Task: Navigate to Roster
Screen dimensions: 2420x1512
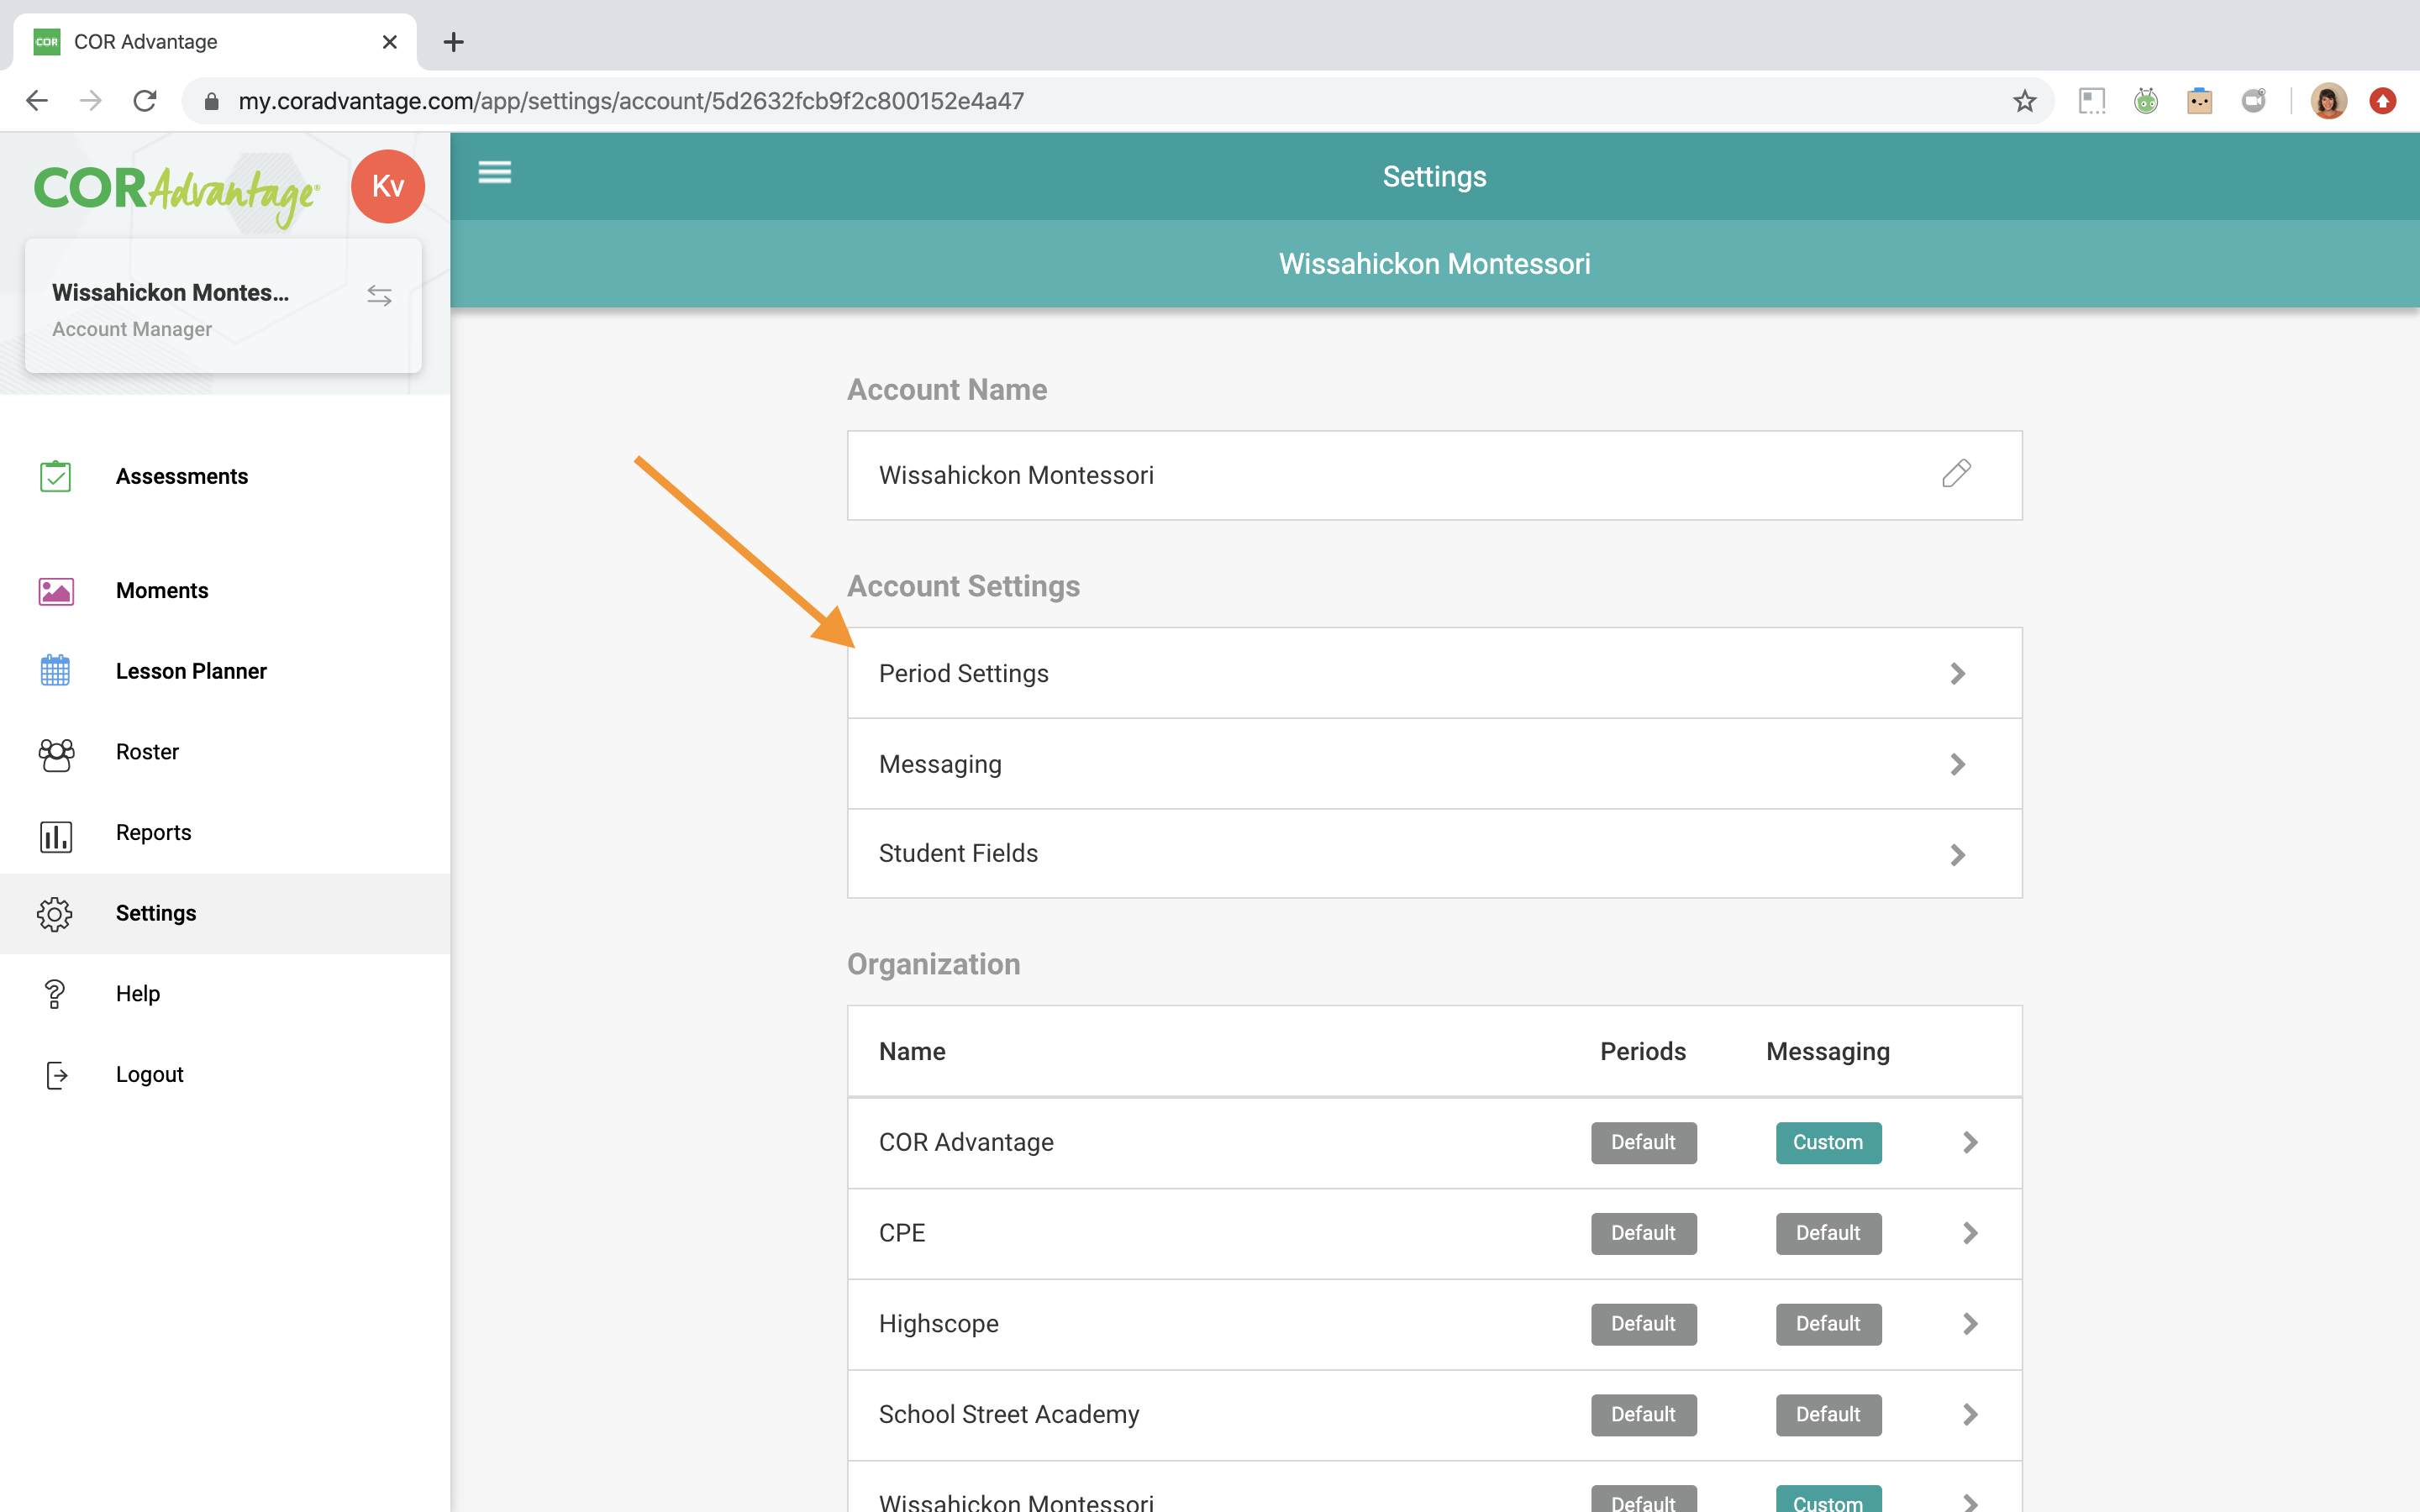Action: coord(225,752)
